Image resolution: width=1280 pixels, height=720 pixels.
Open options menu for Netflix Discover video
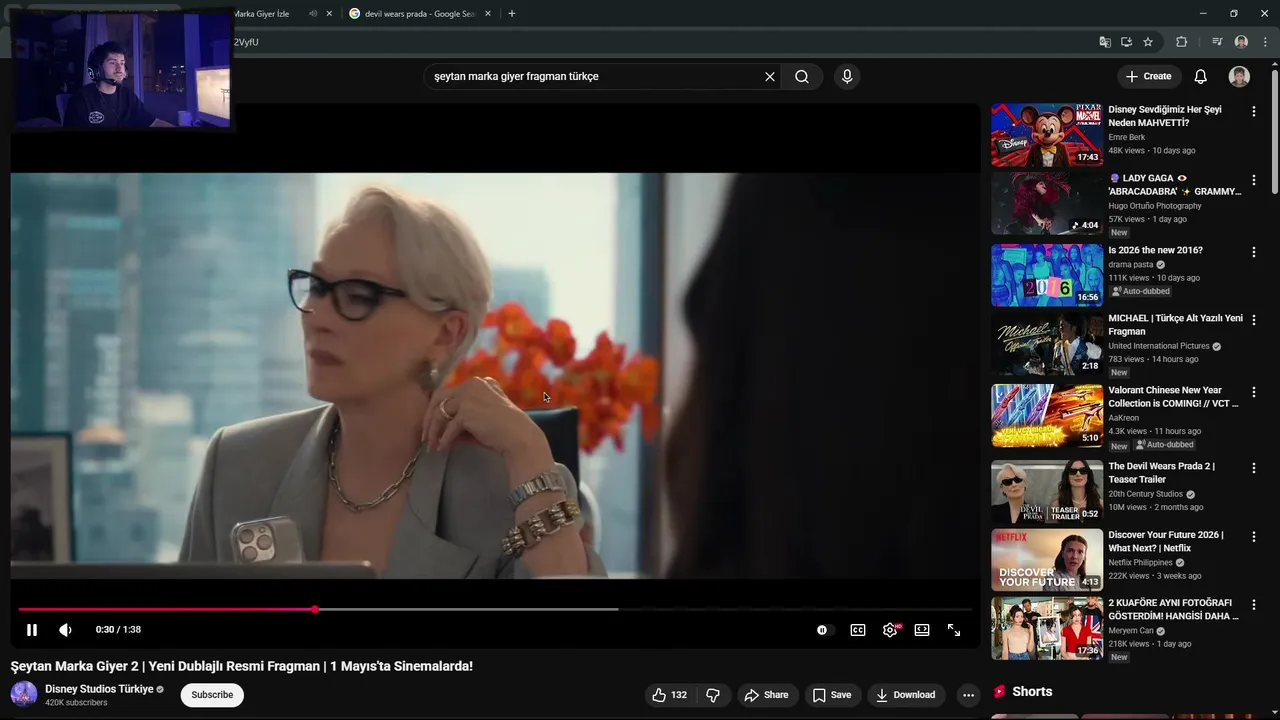(x=1254, y=537)
